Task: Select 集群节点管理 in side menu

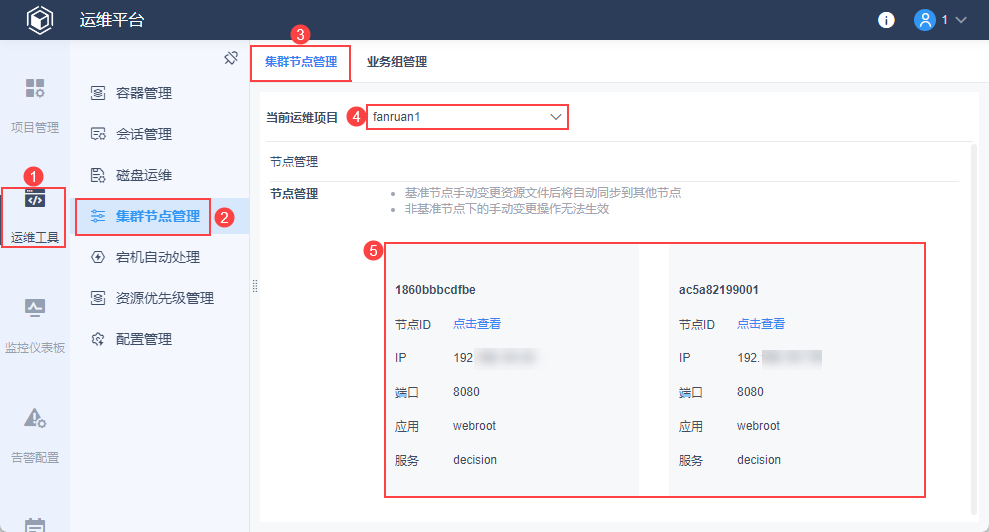Action: (159, 216)
